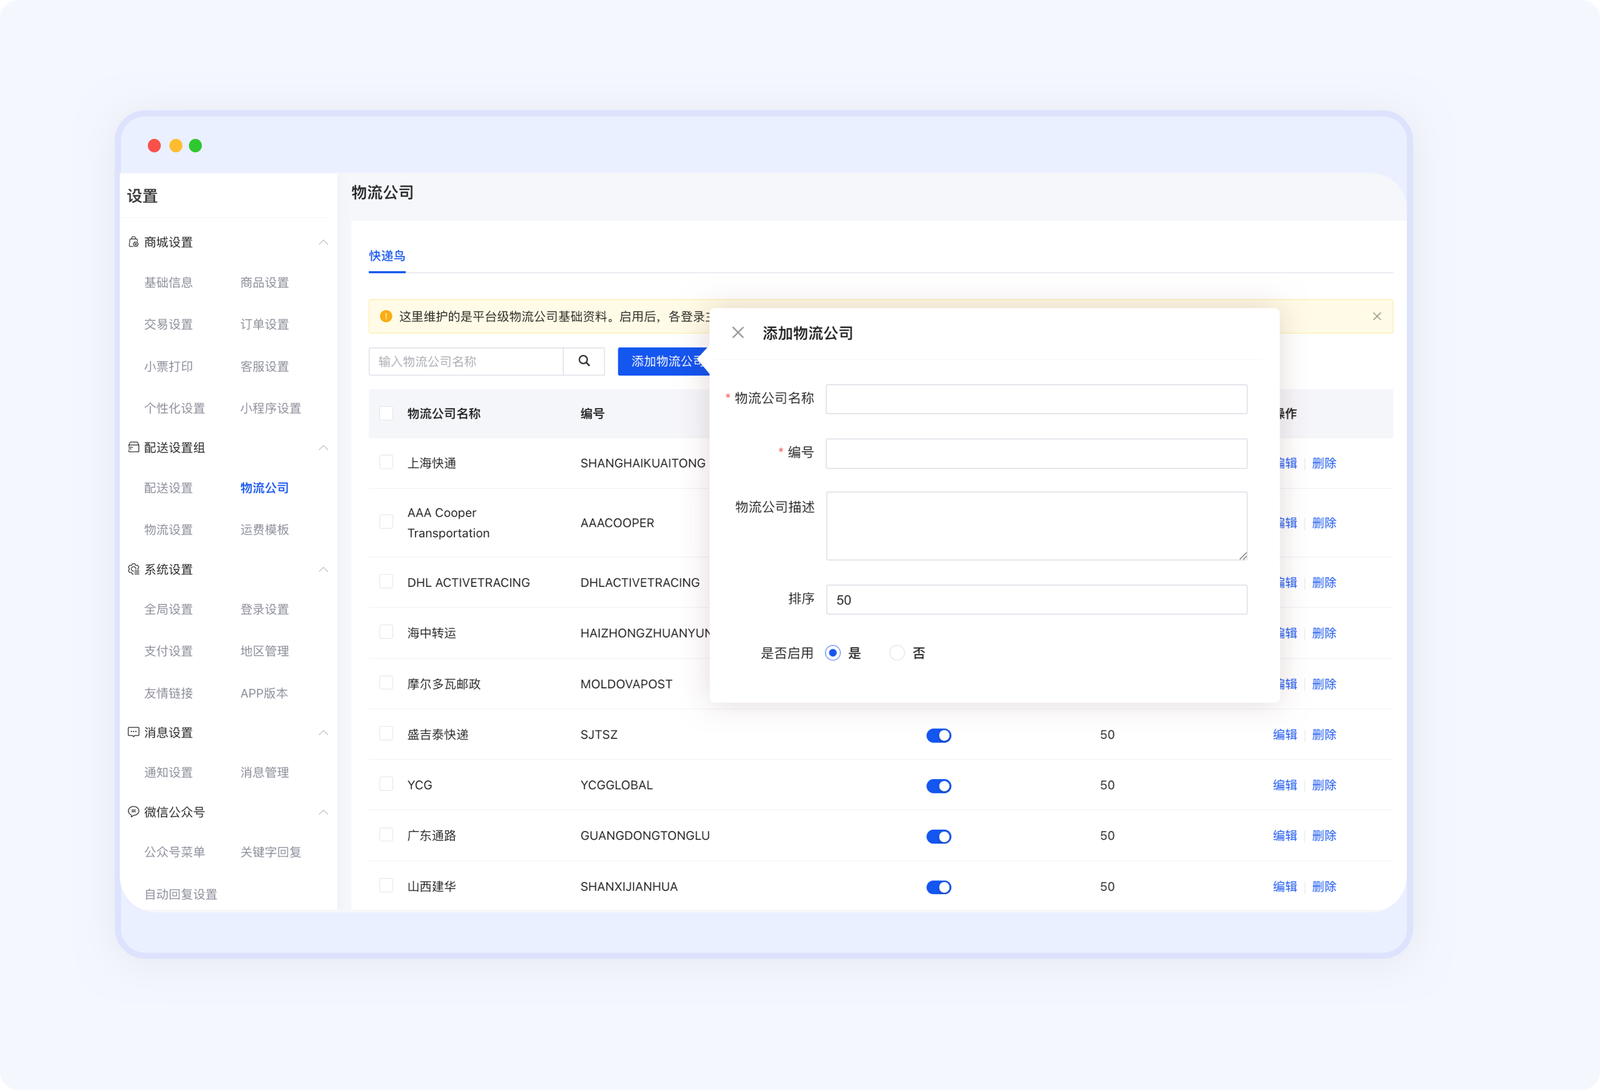
Task: Click the 系统设置 gear icon in sidebar
Action: pyautogui.click(x=134, y=570)
